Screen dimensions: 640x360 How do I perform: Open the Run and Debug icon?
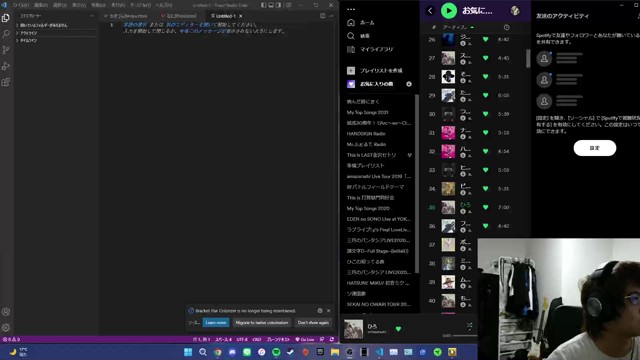(6, 66)
